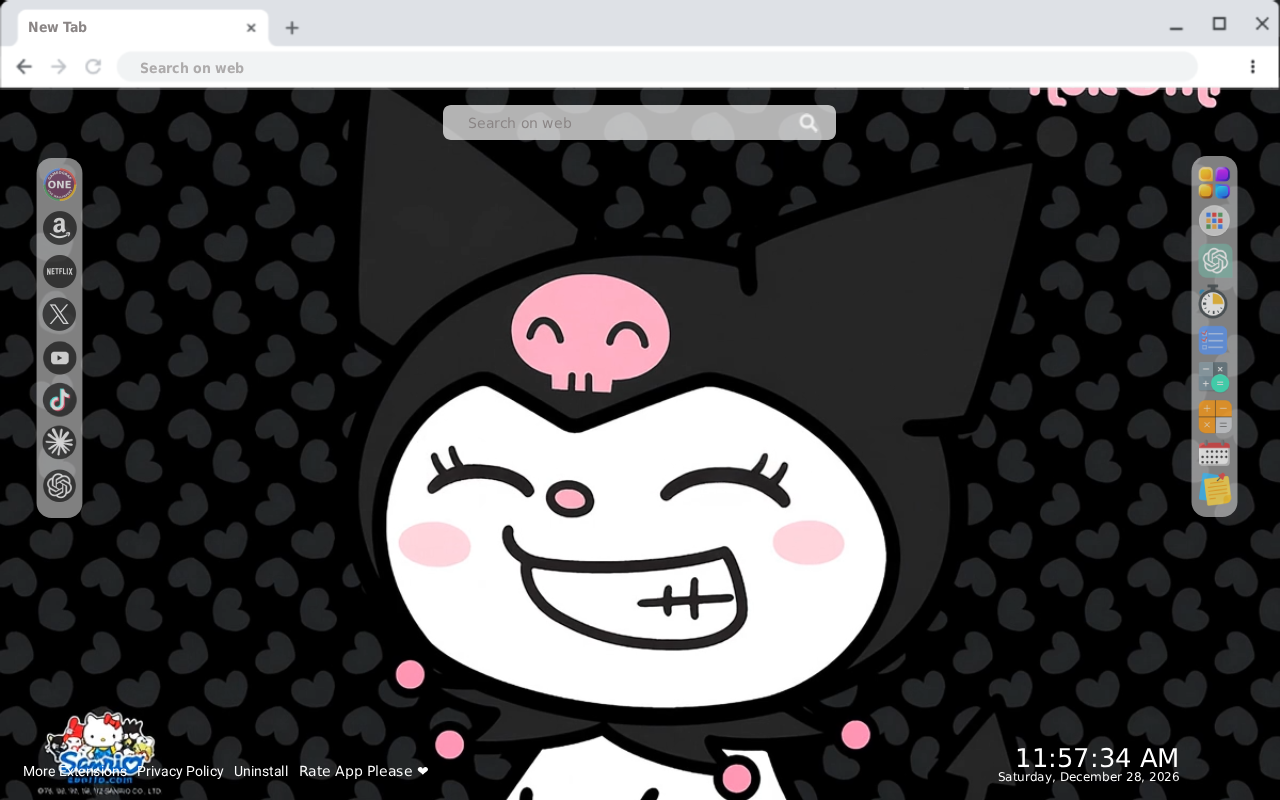
Task: Close the New Tab tab
Action: 251,28
